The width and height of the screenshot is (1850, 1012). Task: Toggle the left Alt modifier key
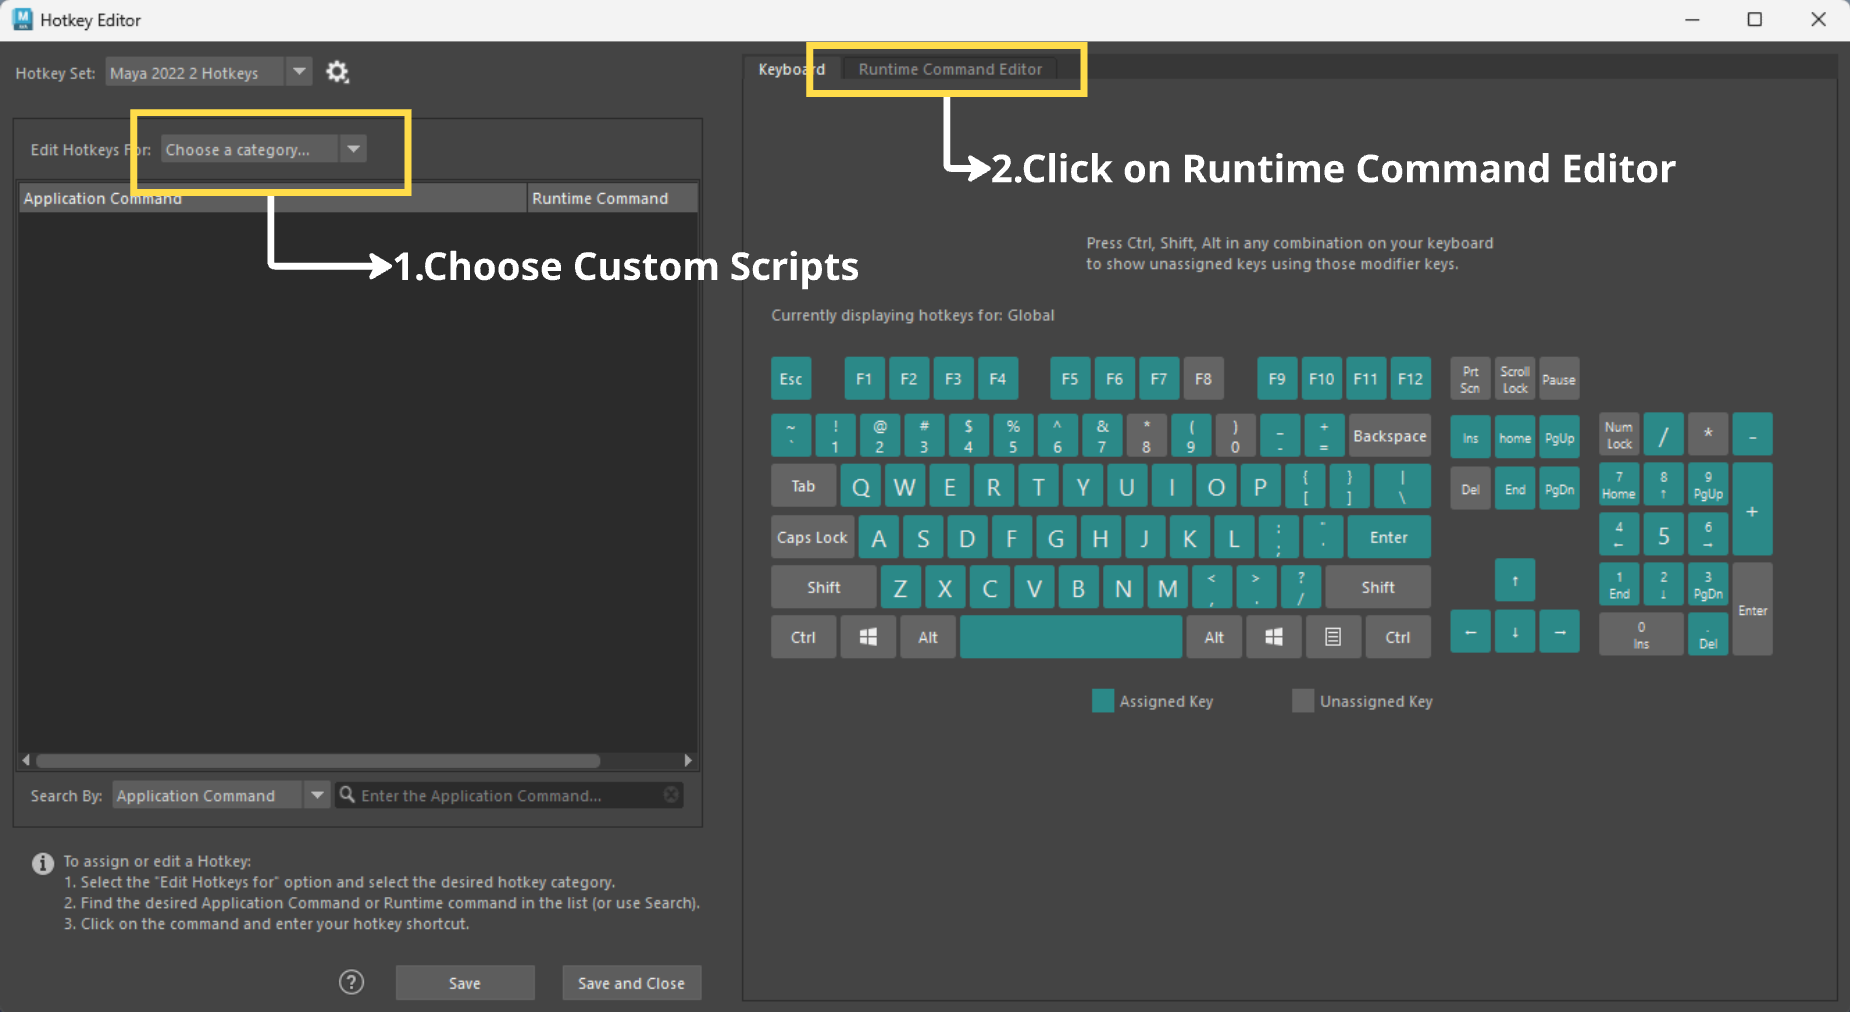pyautogui.click(x=928, y=637)
